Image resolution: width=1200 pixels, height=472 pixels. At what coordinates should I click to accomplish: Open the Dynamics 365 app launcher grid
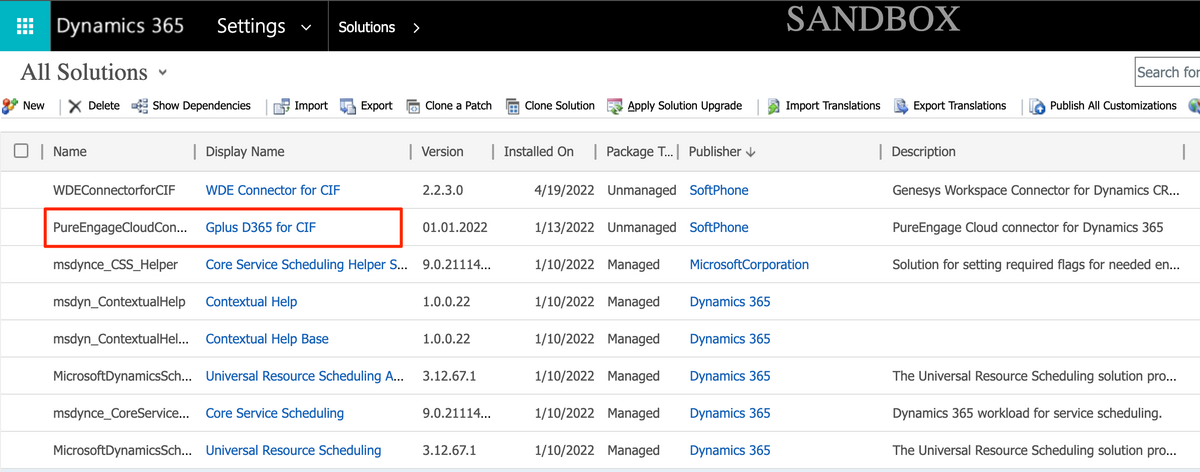pos(26,26)
